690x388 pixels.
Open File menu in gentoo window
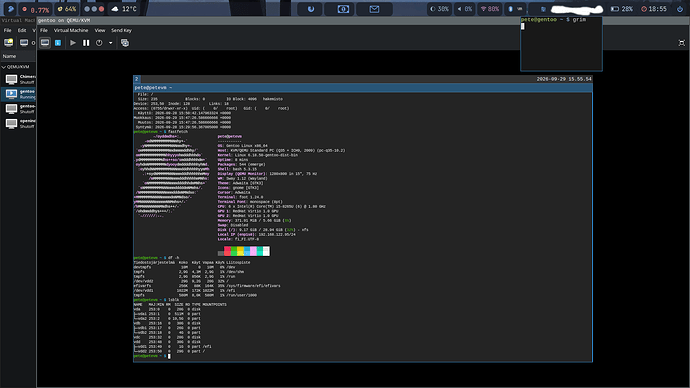[44, 30]
